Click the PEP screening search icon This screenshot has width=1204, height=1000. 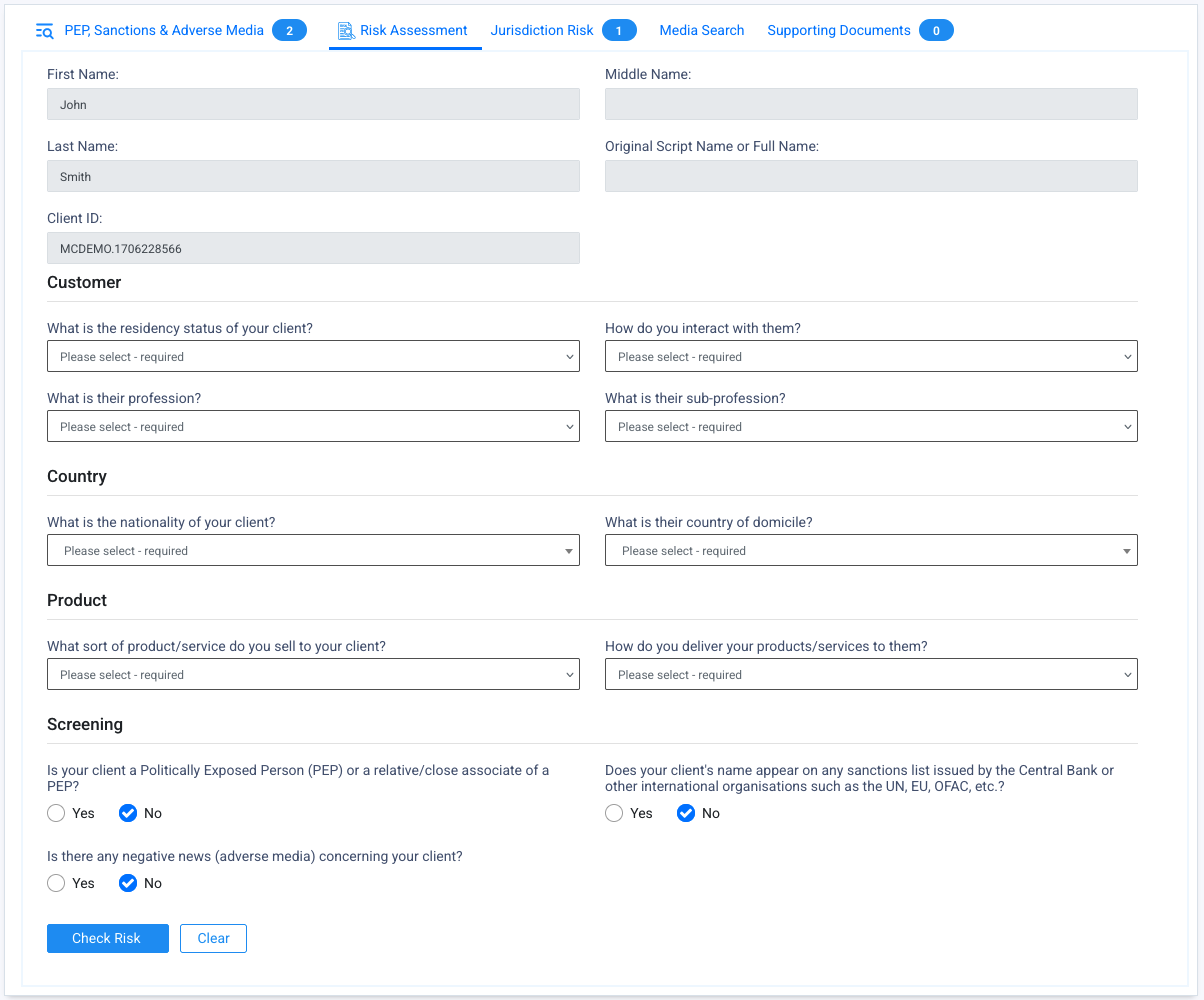click(x=44, y=31)
